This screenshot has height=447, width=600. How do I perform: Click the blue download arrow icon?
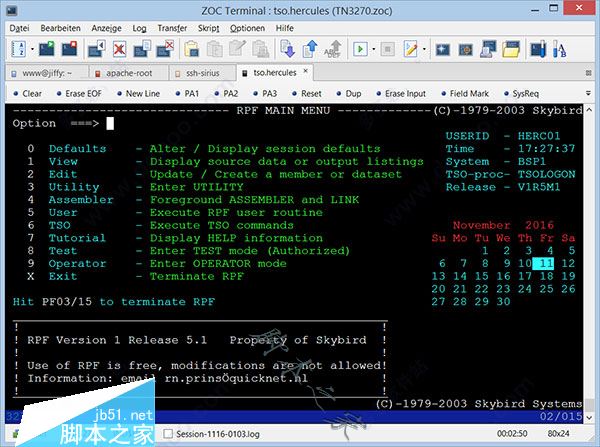[286, 49]
